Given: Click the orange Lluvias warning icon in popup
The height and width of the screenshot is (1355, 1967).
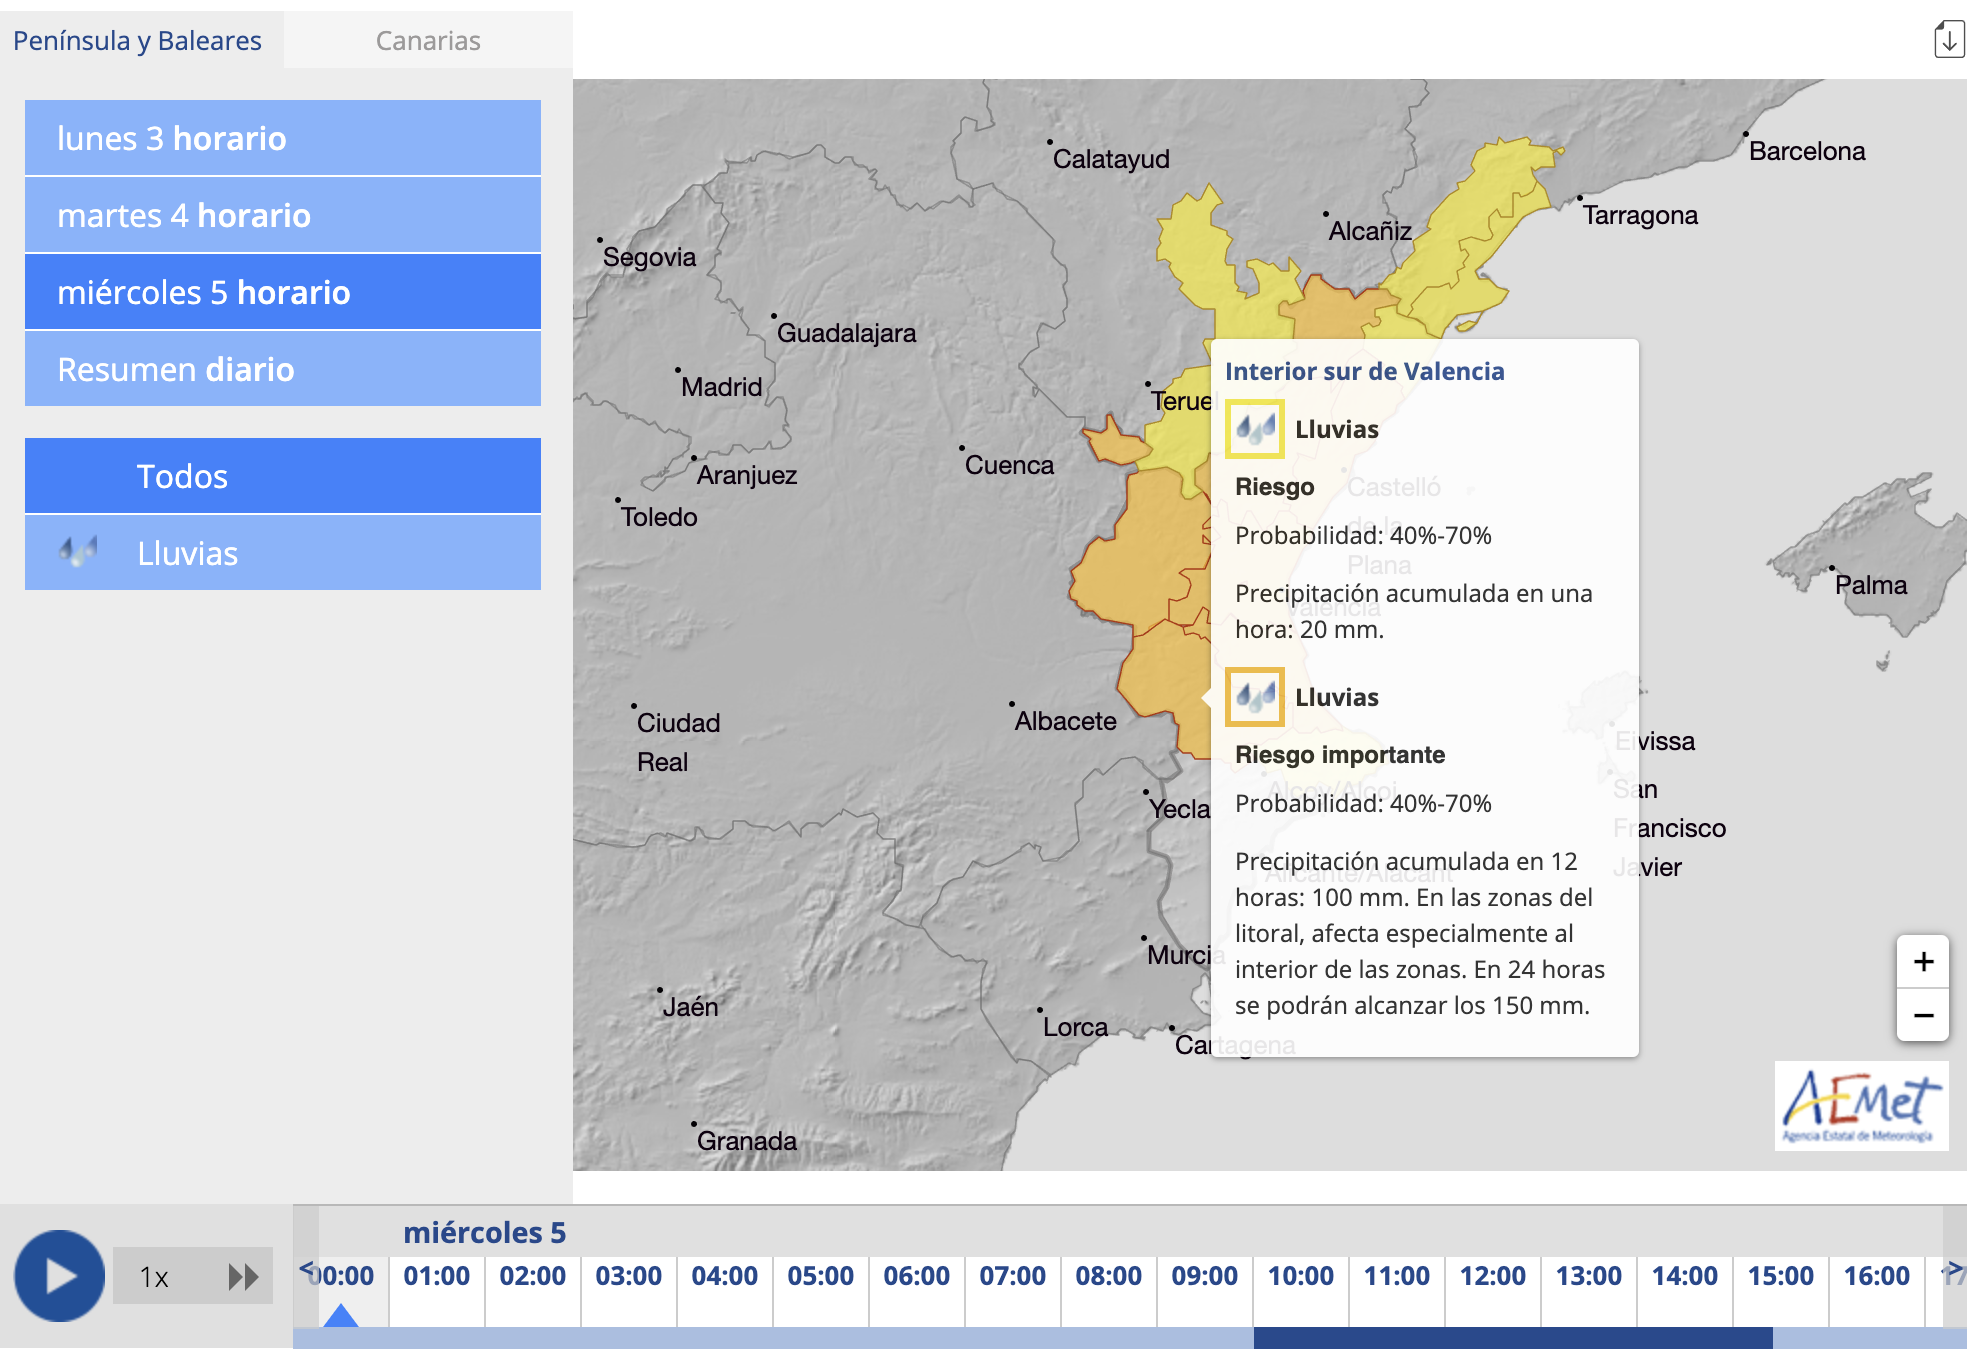Looking at the screenshot, I should (1255, 696).
